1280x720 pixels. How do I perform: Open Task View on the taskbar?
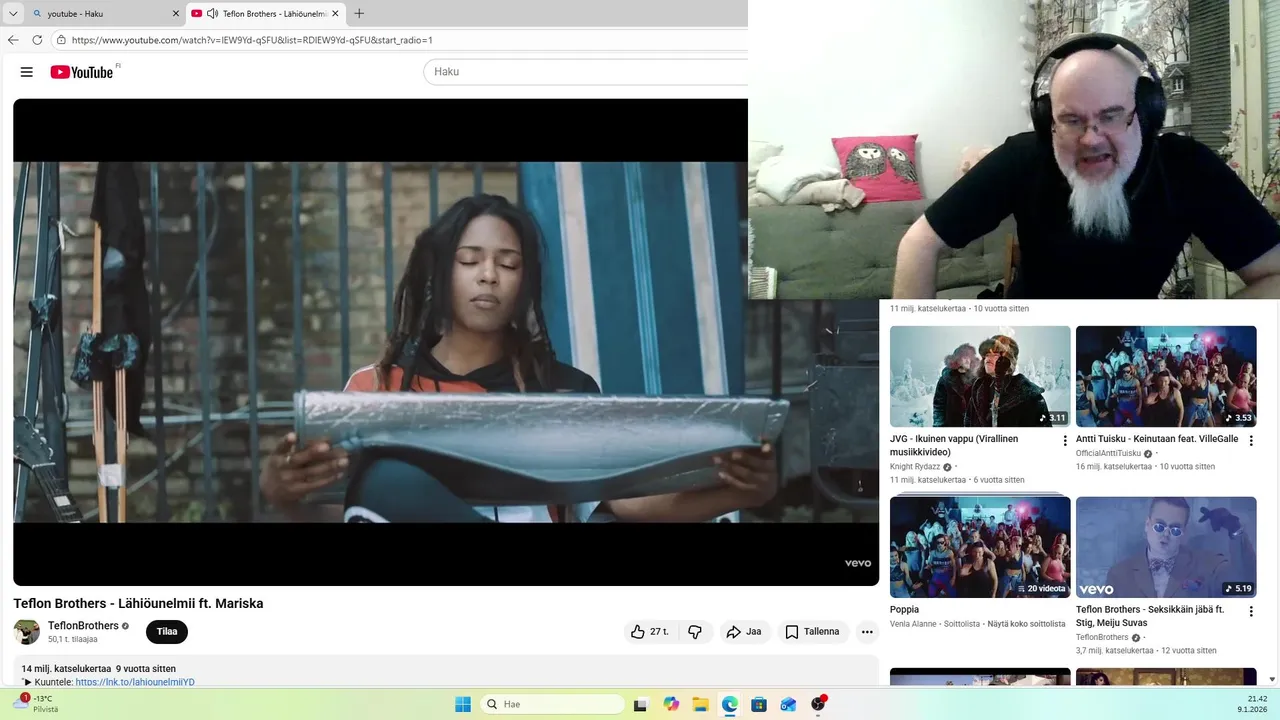tap(641, 704)
